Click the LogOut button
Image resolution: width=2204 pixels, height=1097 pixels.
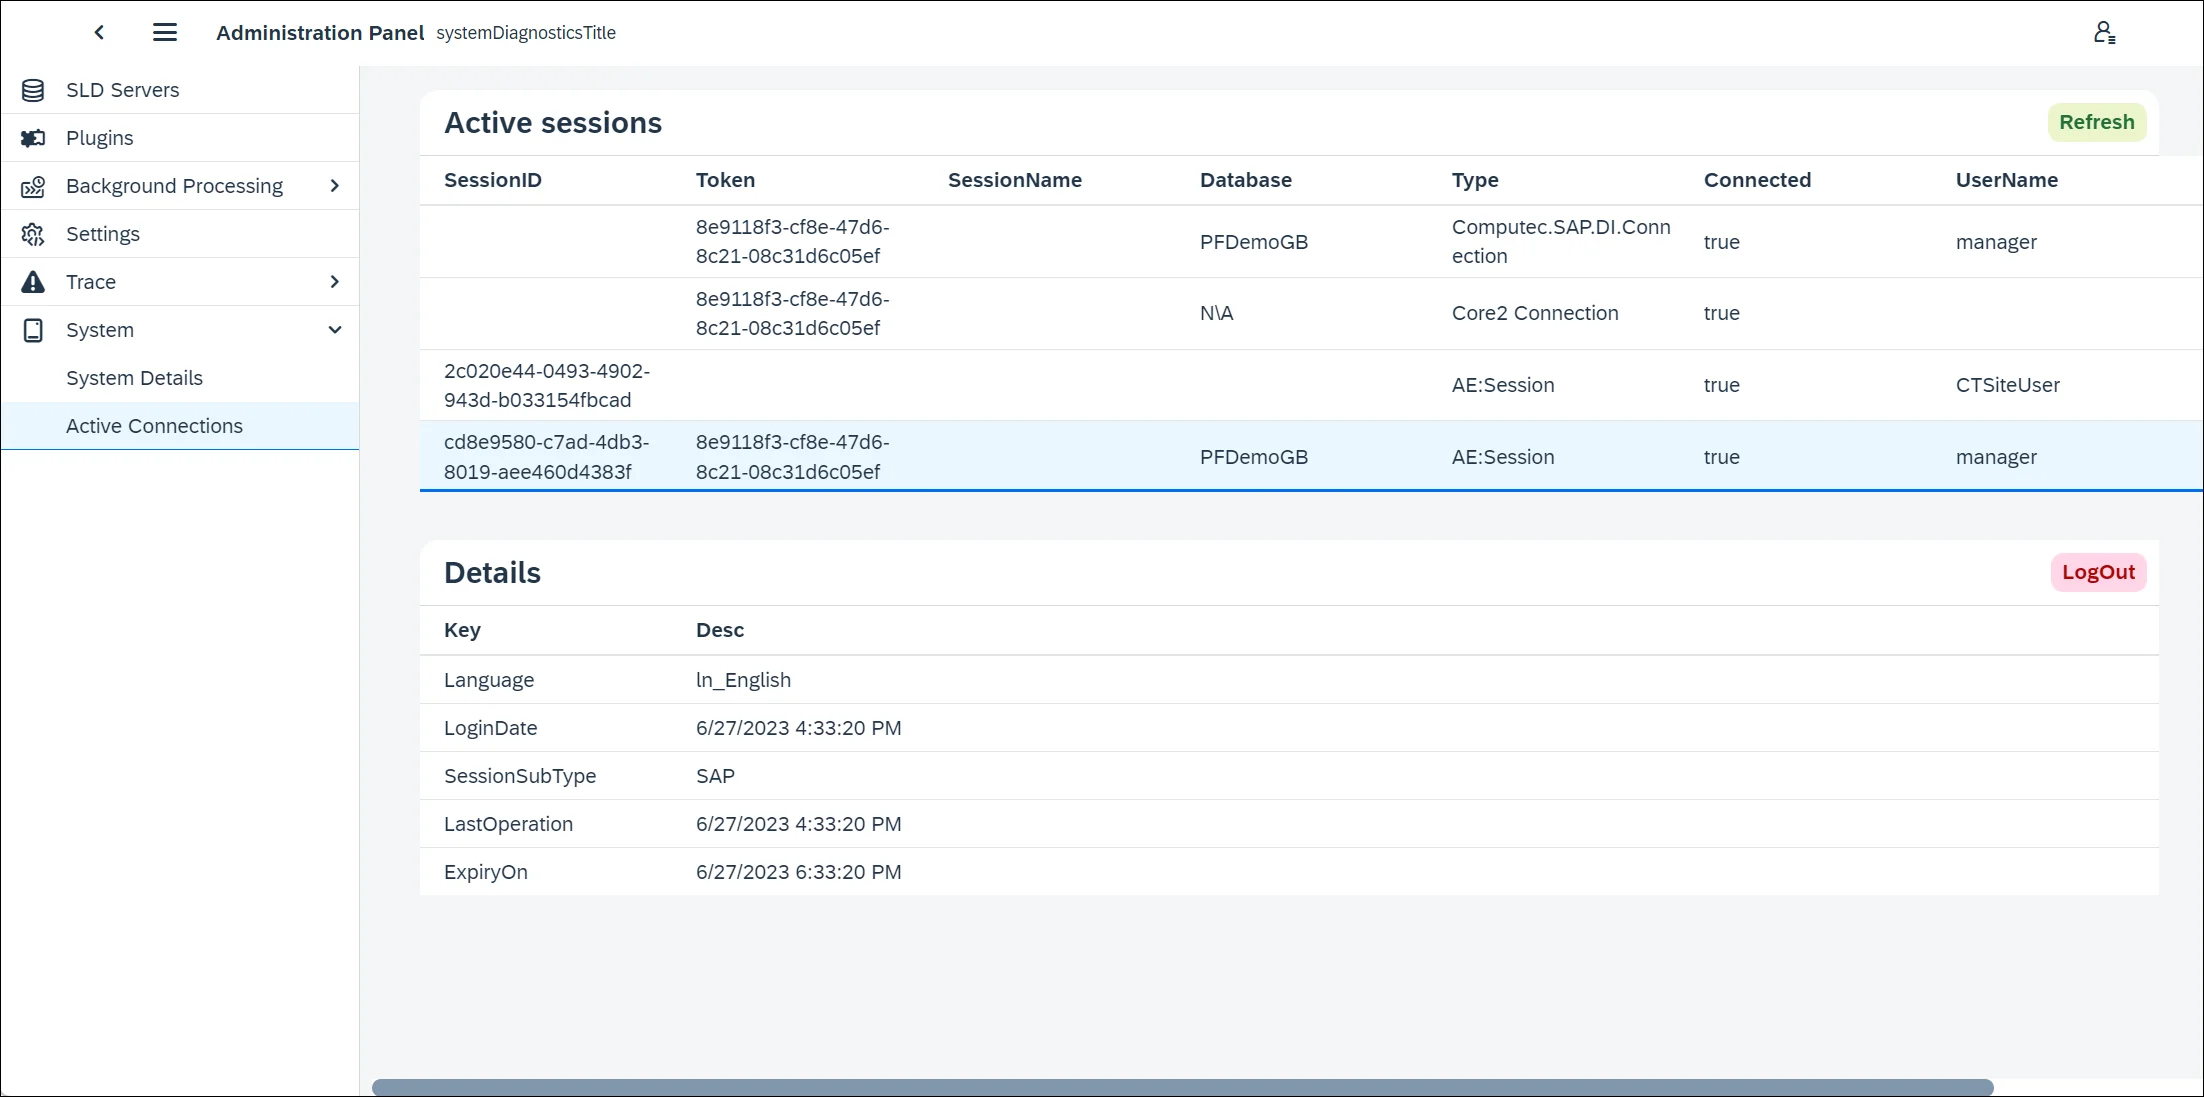point(2098,572)
